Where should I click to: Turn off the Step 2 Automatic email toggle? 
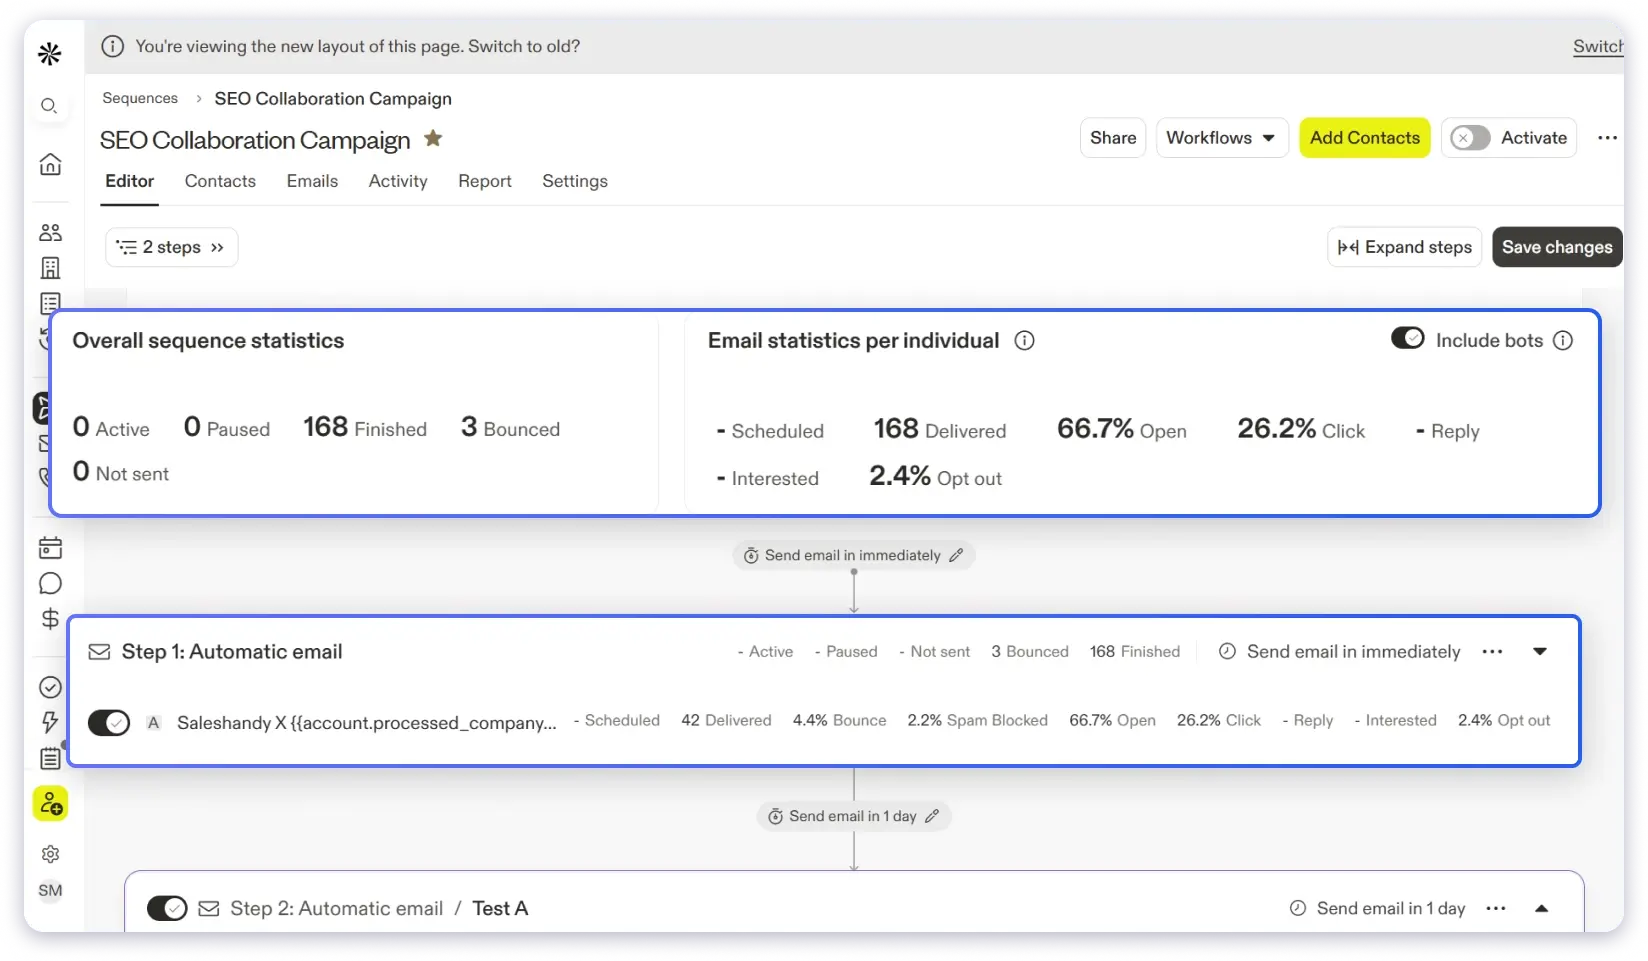pos(167,908)
